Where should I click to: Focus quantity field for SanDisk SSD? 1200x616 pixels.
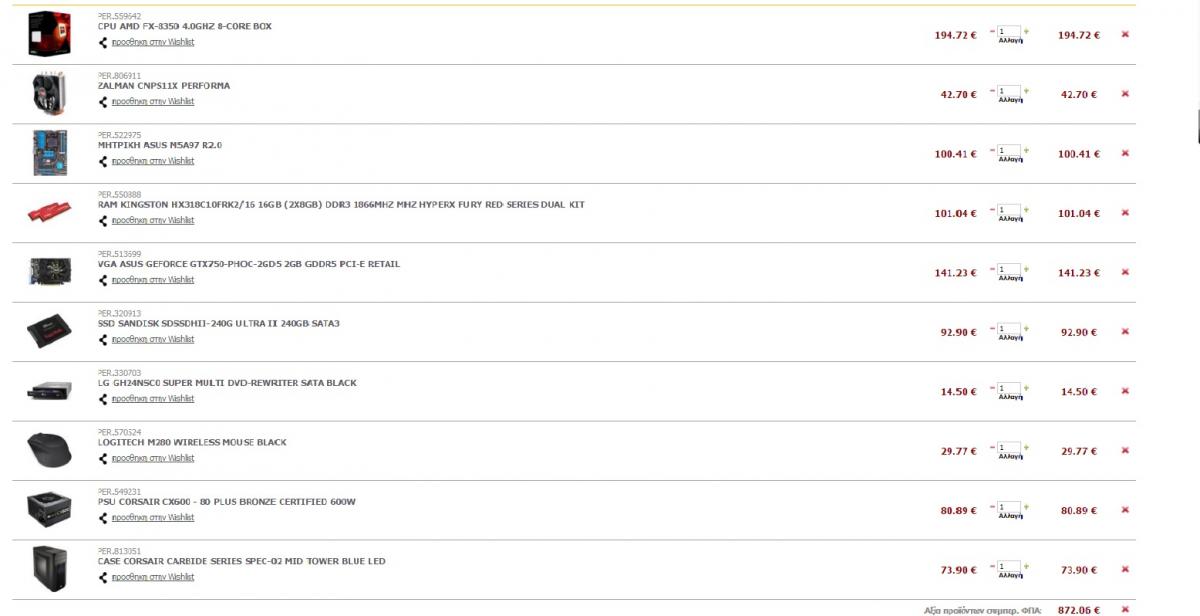[1009, 329]
